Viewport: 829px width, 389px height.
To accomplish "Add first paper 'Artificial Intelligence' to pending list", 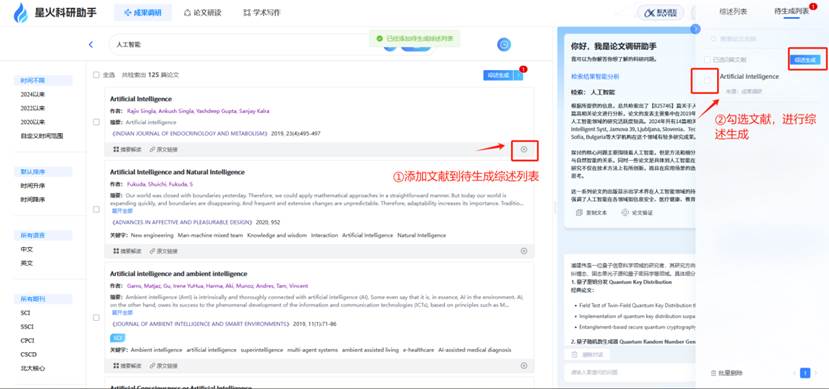I will point(524,150).
